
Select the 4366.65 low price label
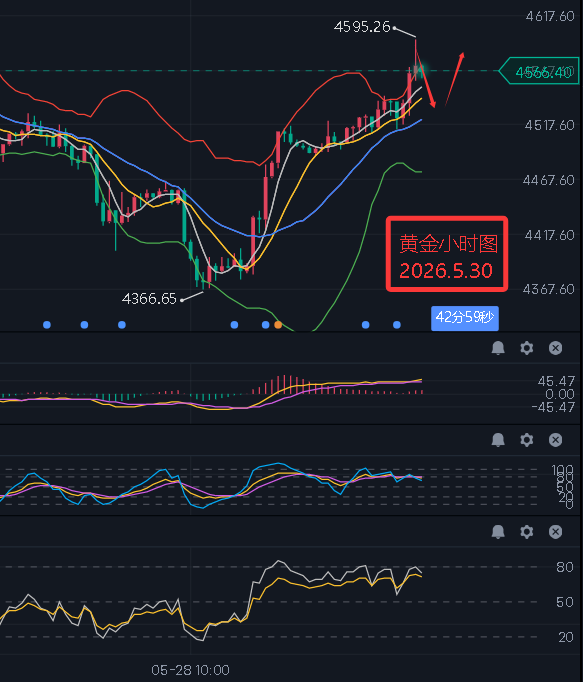(149, 299)
